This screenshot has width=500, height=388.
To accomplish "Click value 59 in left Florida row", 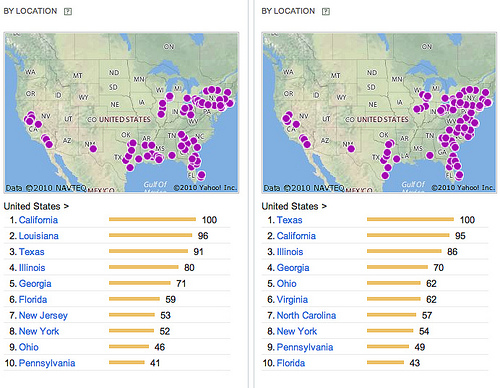I will click(171, 300).
